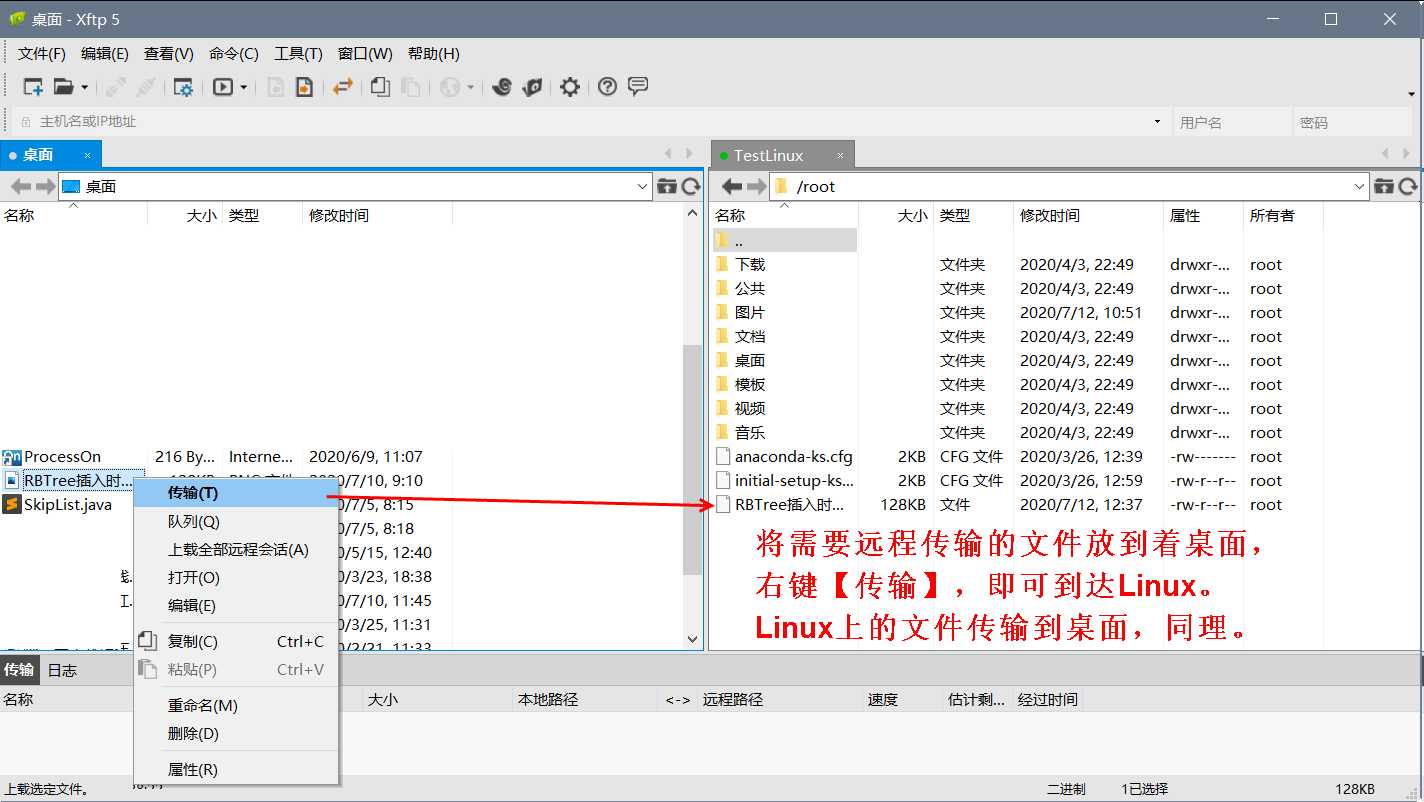Viewport: 1424px width, 802px height.
Task: Click the host name or IP address field
Action: tap(590, 122)
